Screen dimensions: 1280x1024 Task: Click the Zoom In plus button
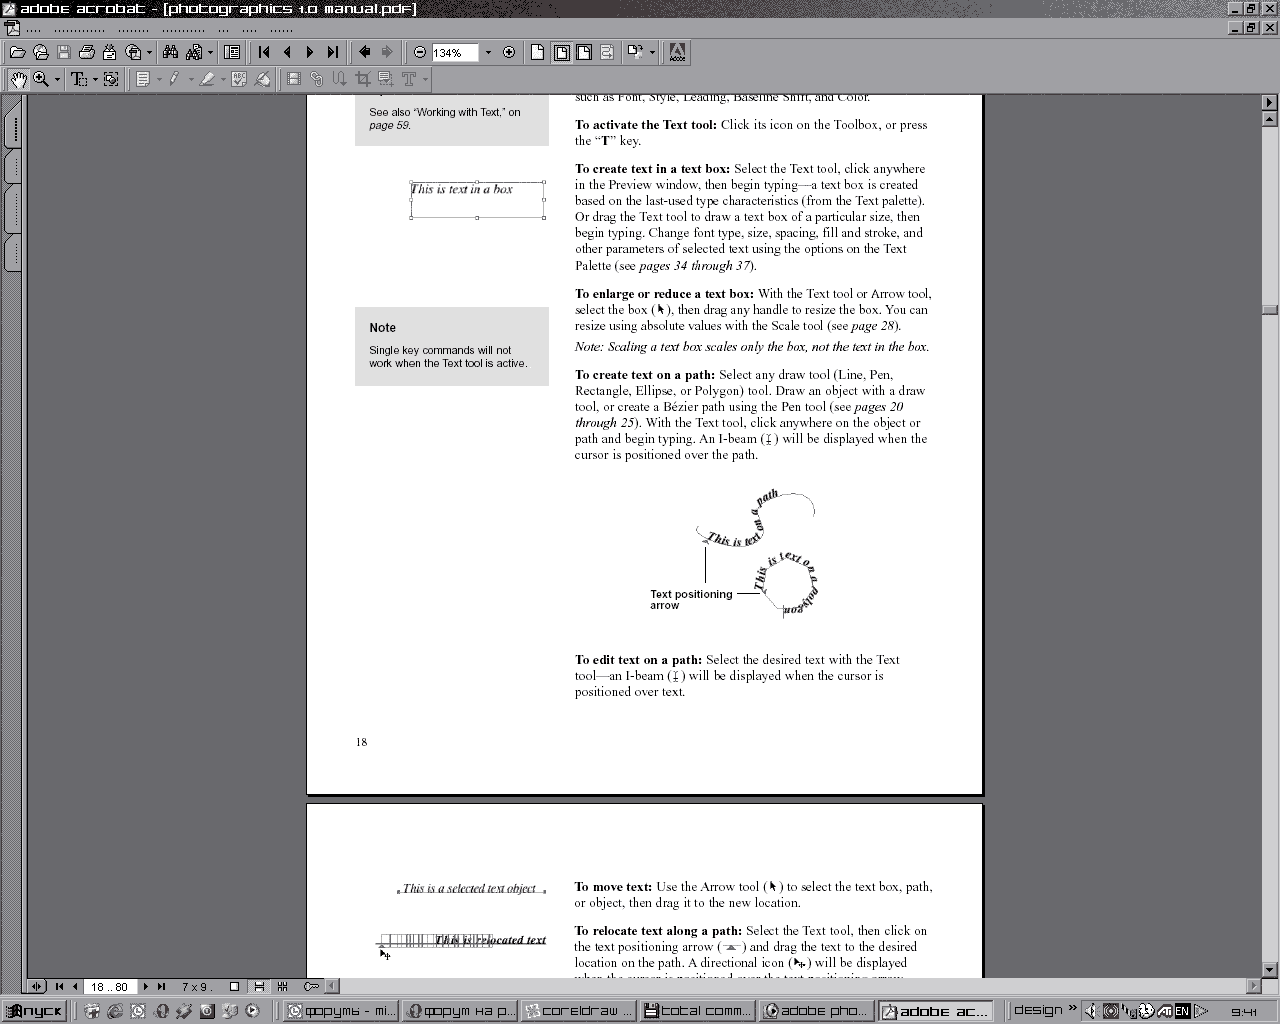click(509, 52)
